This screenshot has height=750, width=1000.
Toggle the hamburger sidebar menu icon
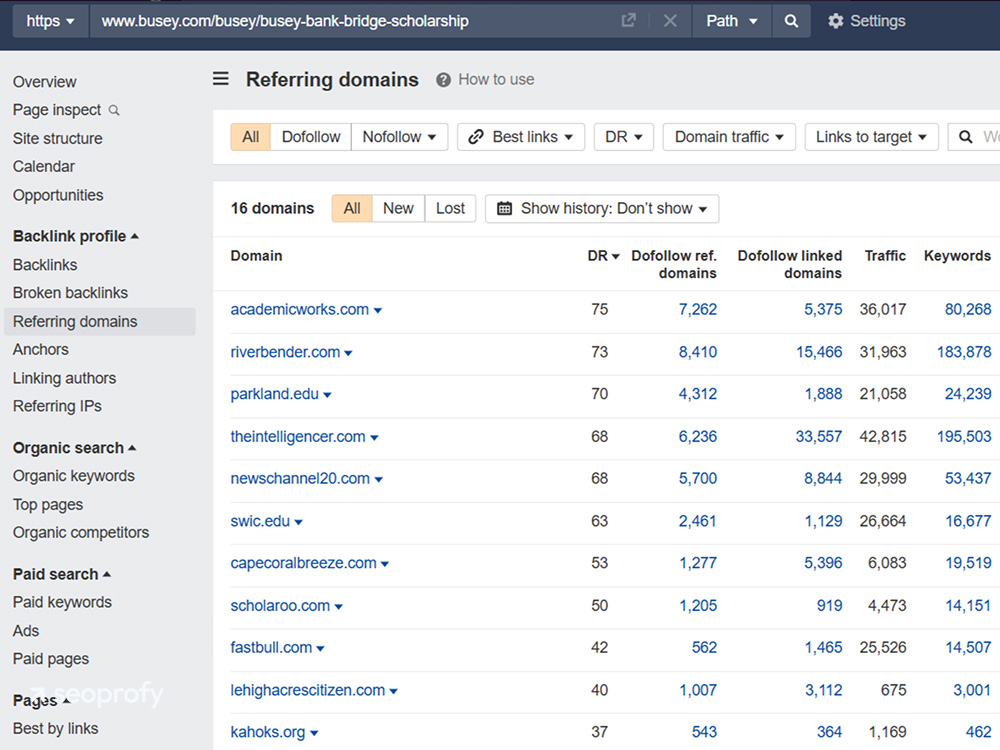pos(221,79)
